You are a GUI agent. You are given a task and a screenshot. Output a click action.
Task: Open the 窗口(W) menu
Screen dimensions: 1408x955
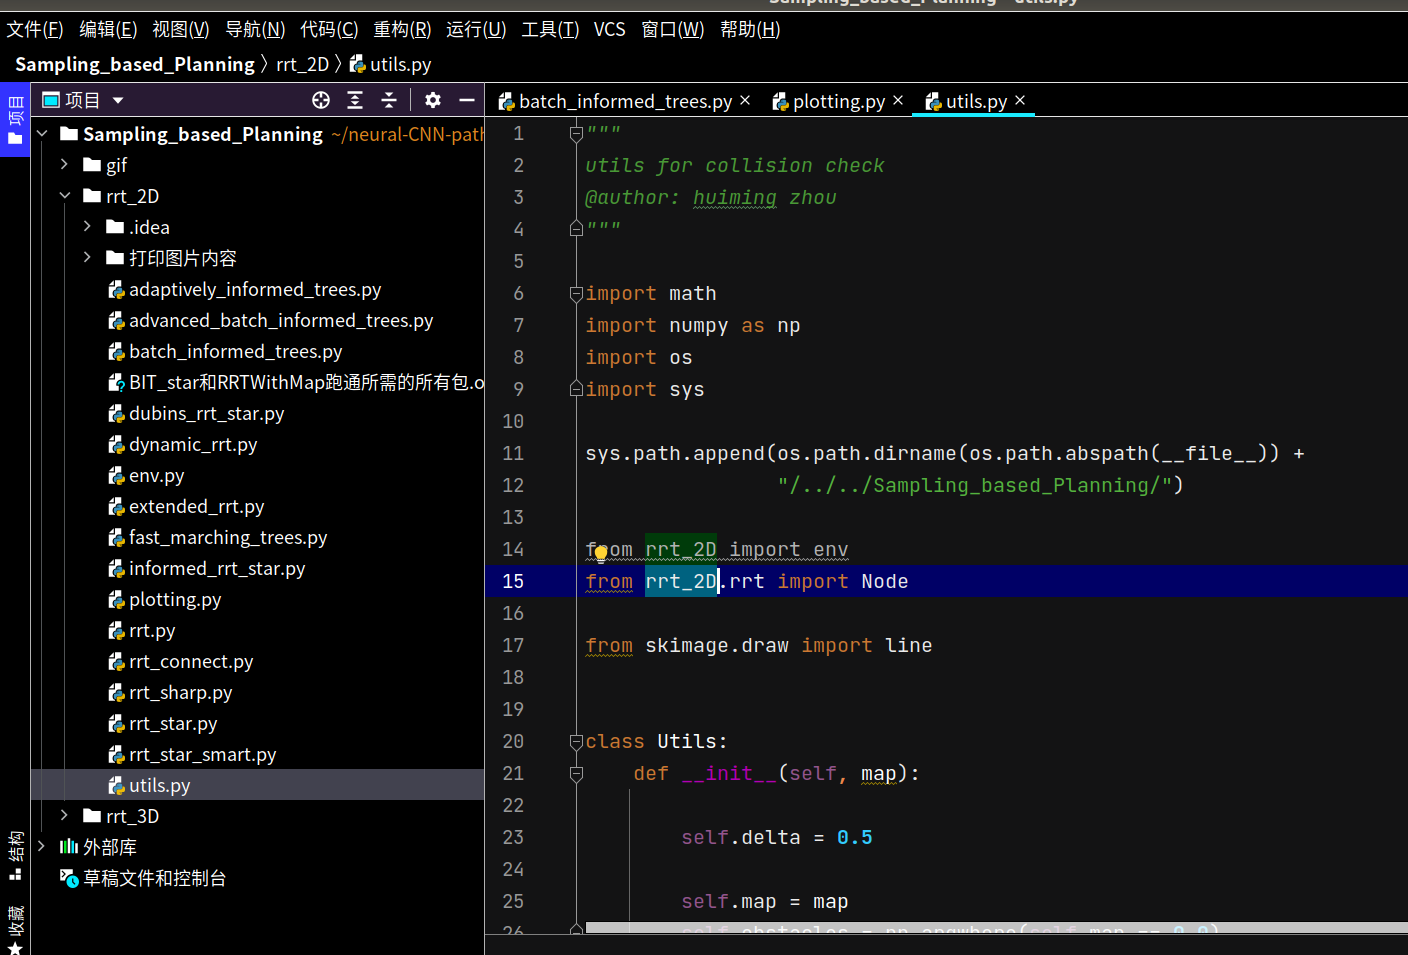tap(673, 29)
